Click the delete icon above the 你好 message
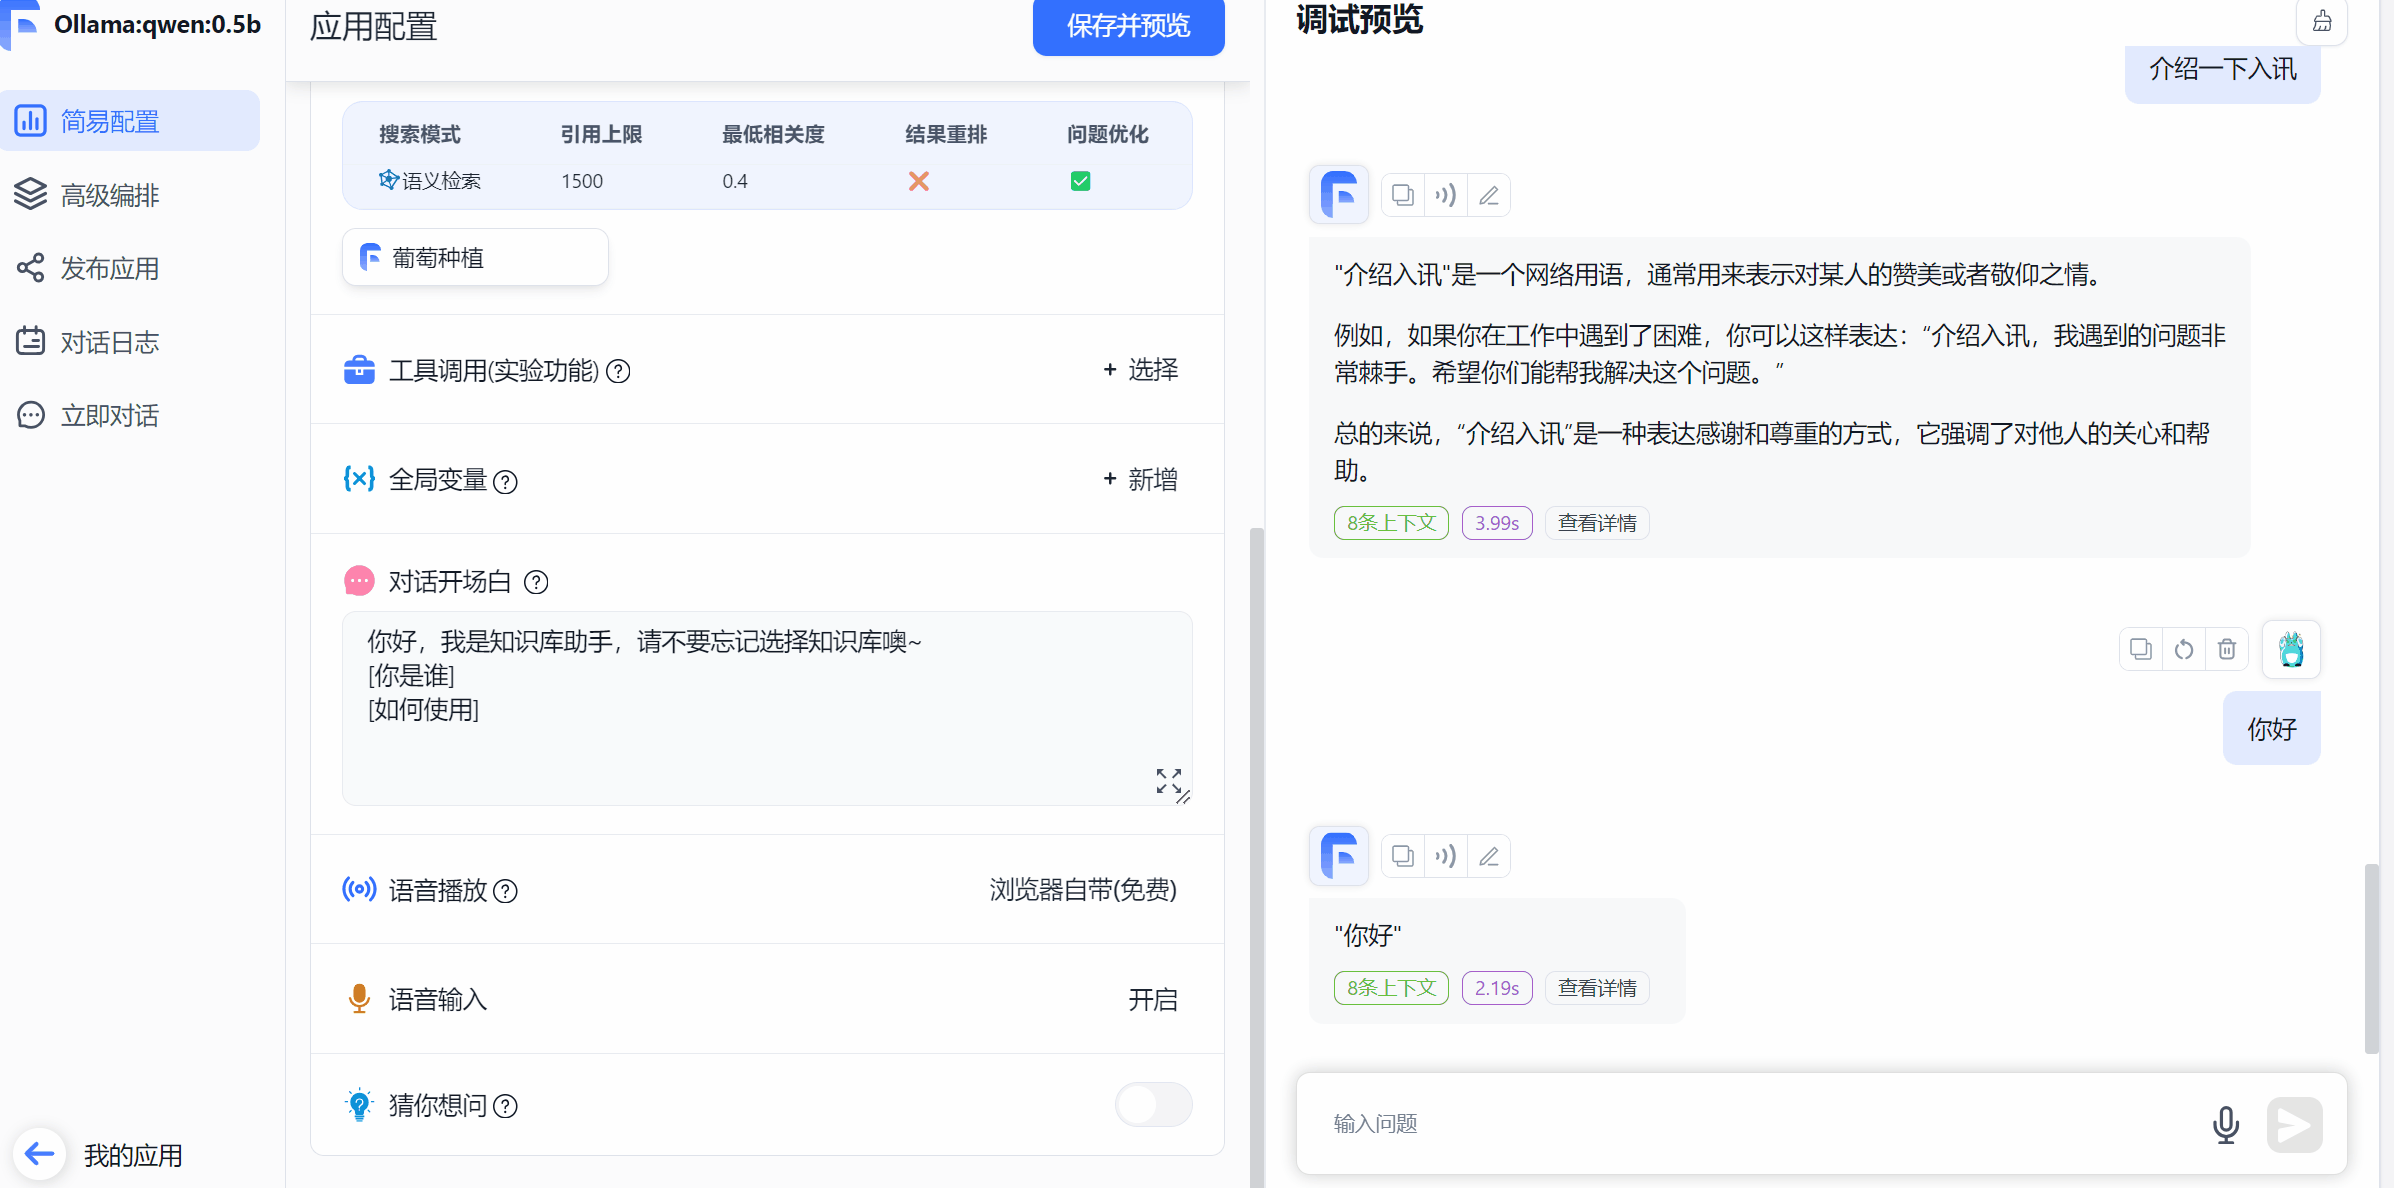 (x=2227, y=649)
